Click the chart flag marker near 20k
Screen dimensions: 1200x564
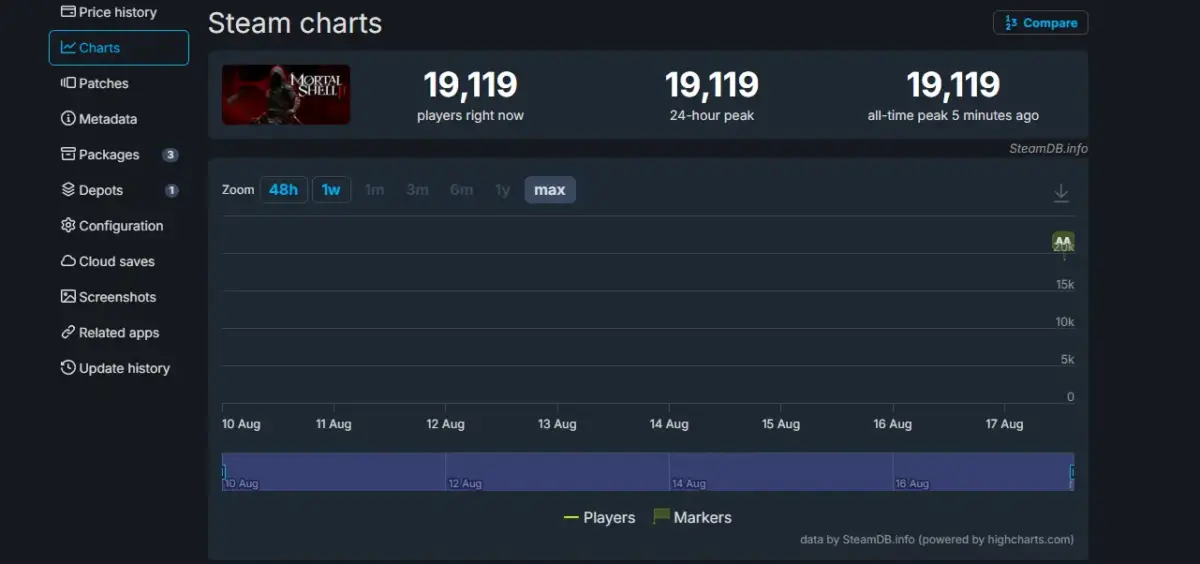point(1063,242)
